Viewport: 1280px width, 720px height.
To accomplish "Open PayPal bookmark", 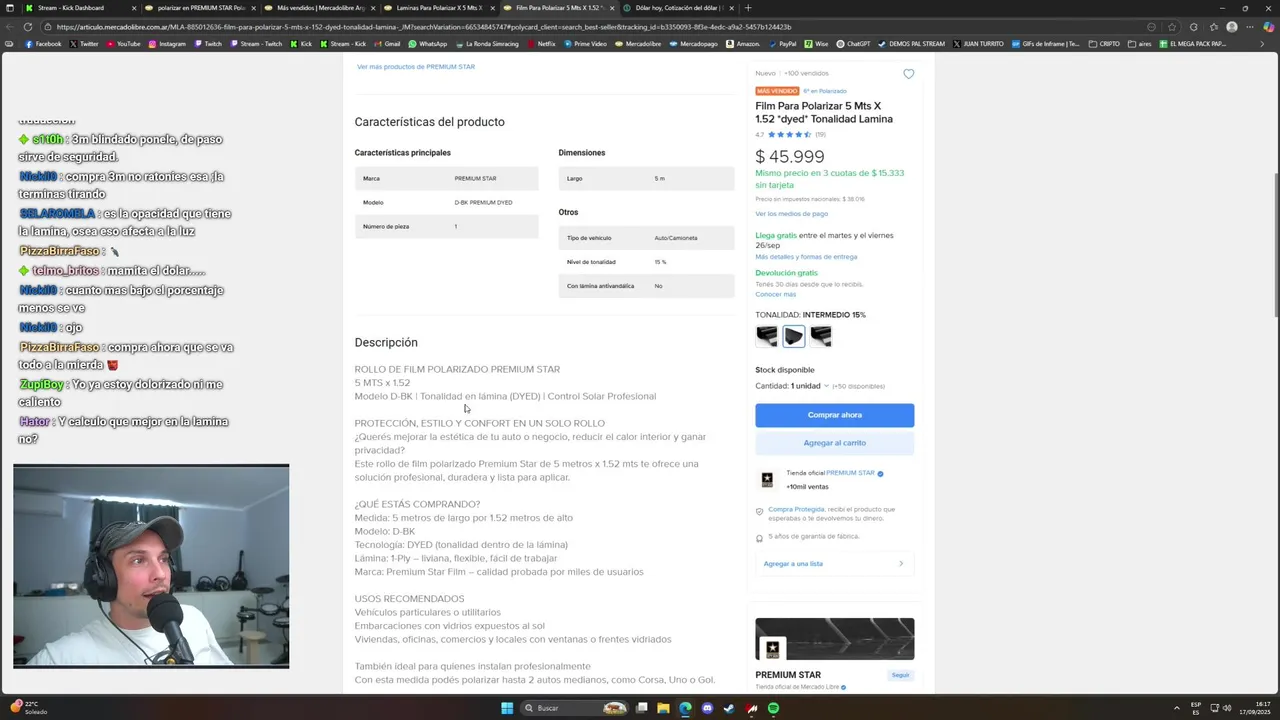I will coord(782,44).
